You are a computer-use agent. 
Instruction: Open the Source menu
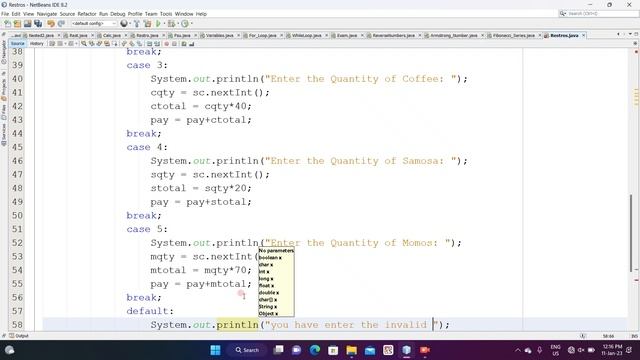point(67,14)
